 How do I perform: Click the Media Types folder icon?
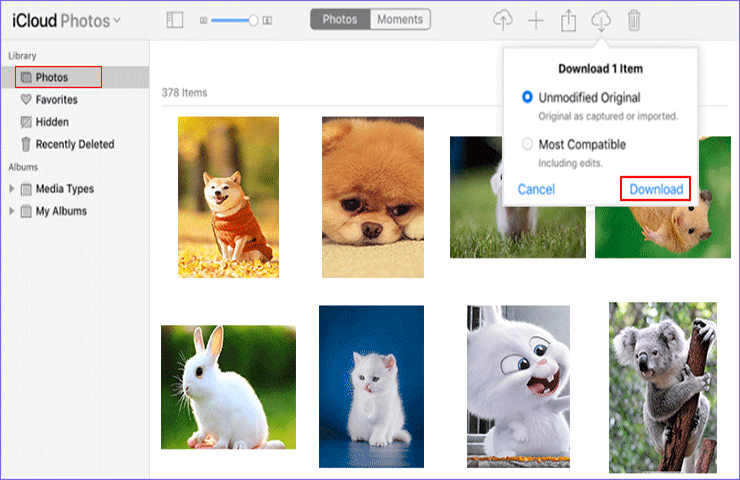point(26,189)
